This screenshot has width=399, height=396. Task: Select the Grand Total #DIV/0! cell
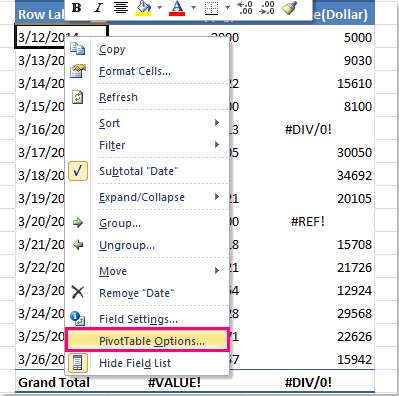(308, 383)
